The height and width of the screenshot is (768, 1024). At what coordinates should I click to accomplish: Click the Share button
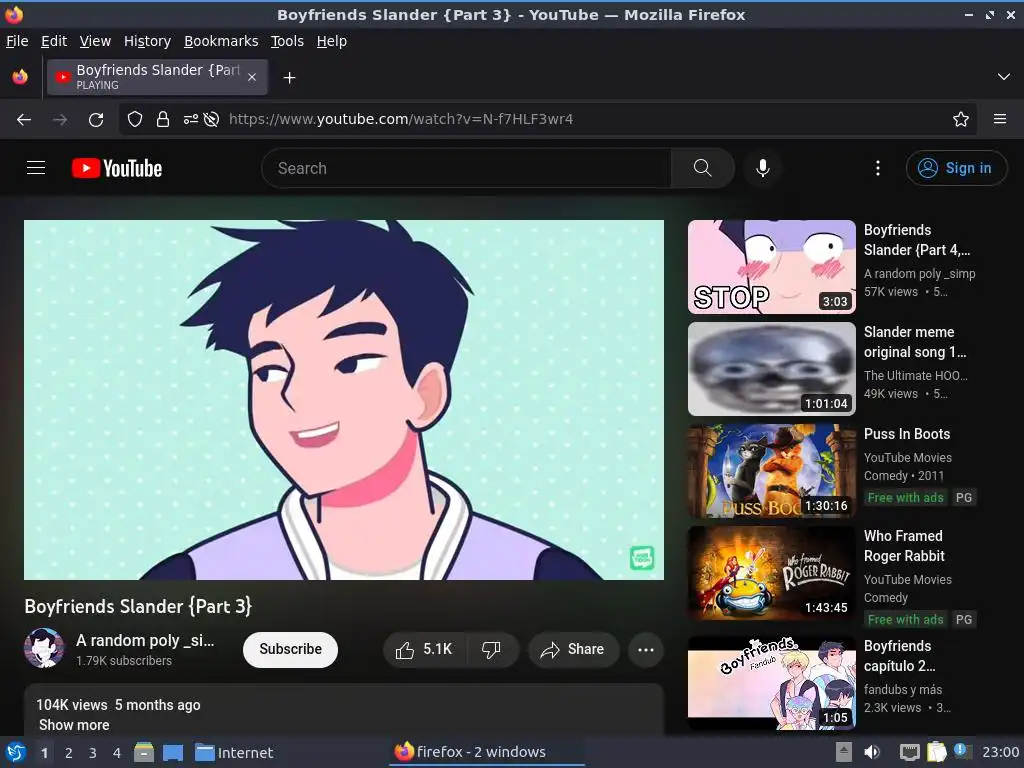coord(573,650)
